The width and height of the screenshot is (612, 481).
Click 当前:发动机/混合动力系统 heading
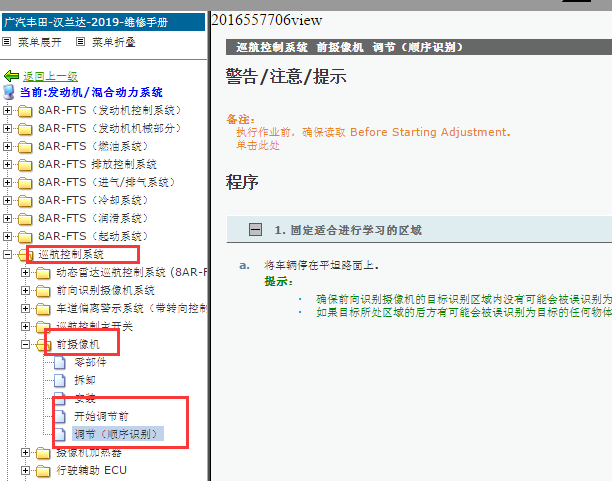(91, 93)
